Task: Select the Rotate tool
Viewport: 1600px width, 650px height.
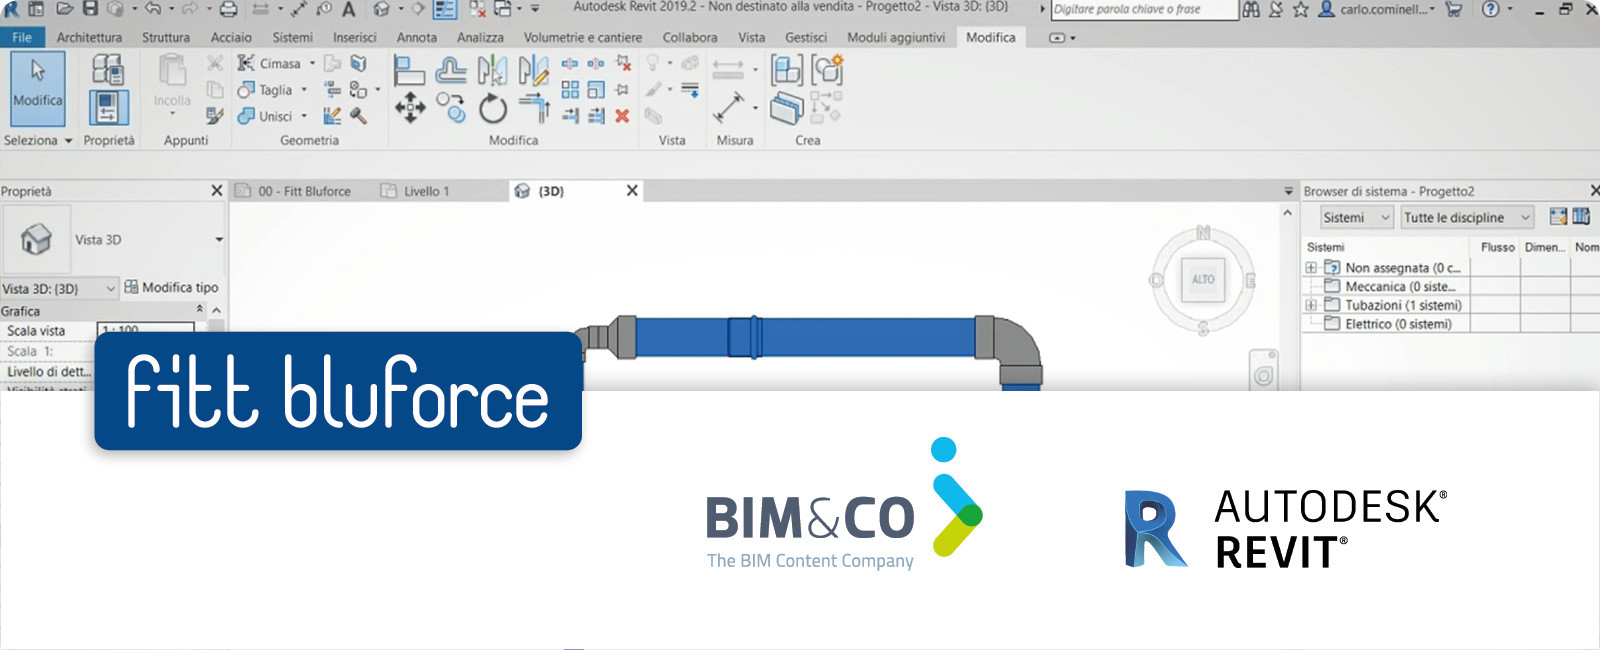Action: 492,108
